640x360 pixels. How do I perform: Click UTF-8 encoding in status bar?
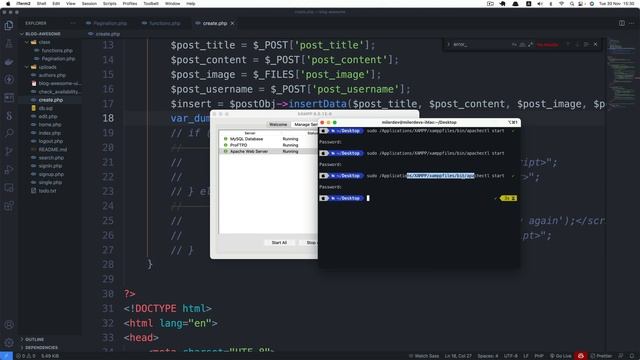[x=511, y=356]
